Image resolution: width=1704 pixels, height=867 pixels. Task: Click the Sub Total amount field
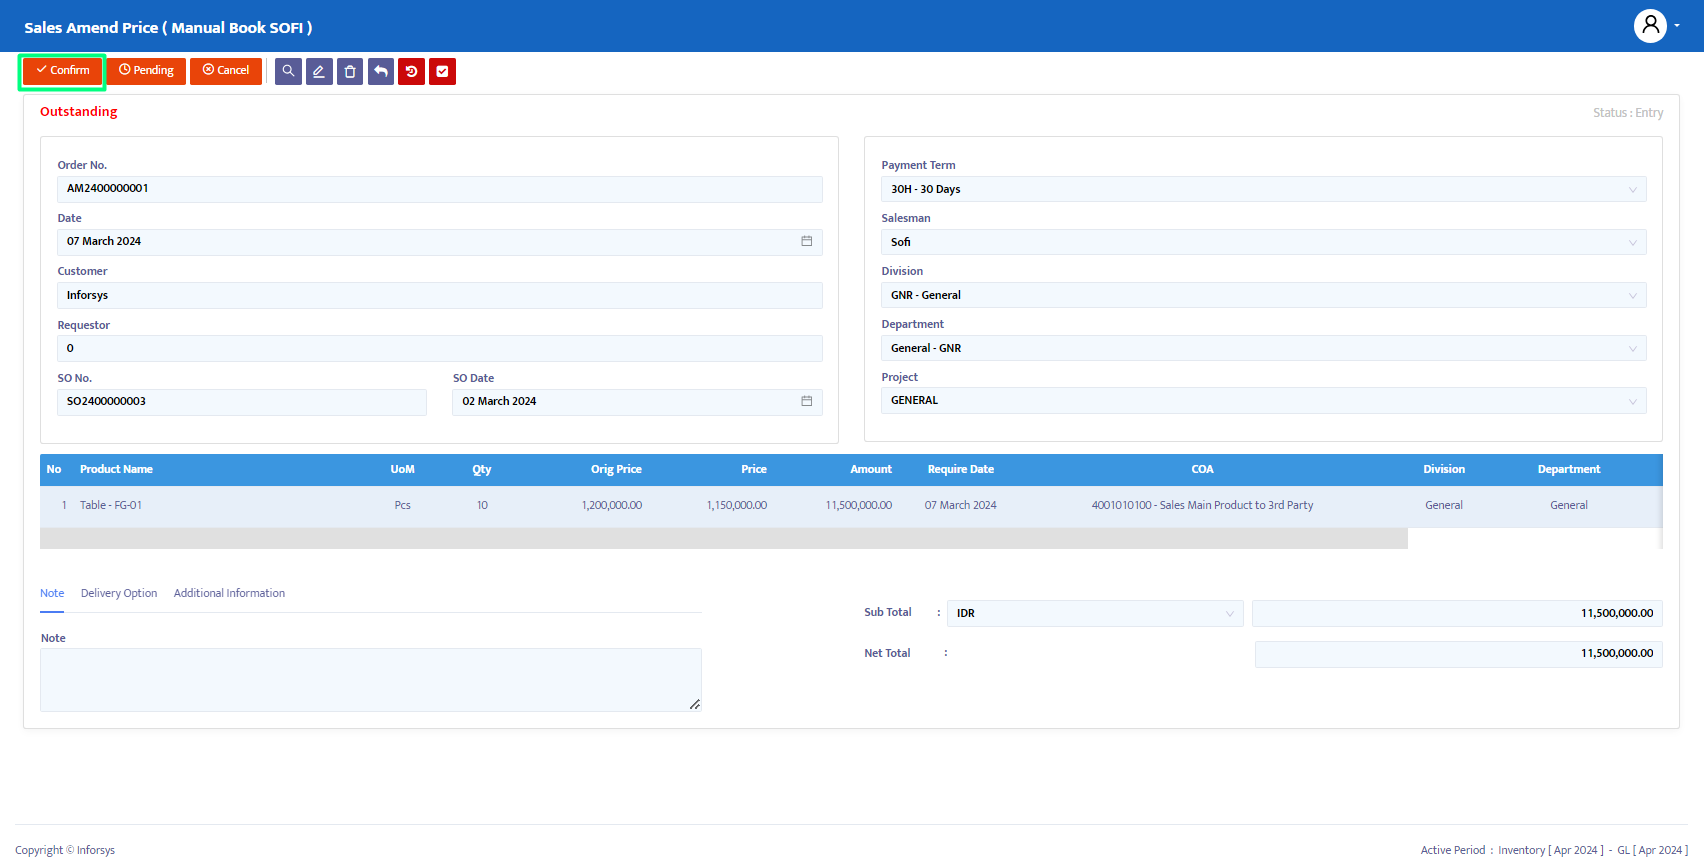1457,613
